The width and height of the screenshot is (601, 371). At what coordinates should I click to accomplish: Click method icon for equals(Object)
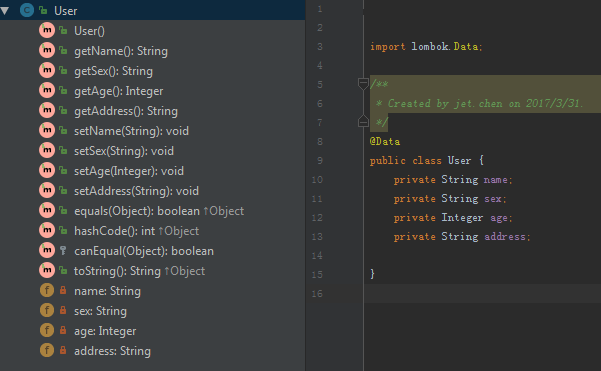pyautogui.click(x=47, y=210)
